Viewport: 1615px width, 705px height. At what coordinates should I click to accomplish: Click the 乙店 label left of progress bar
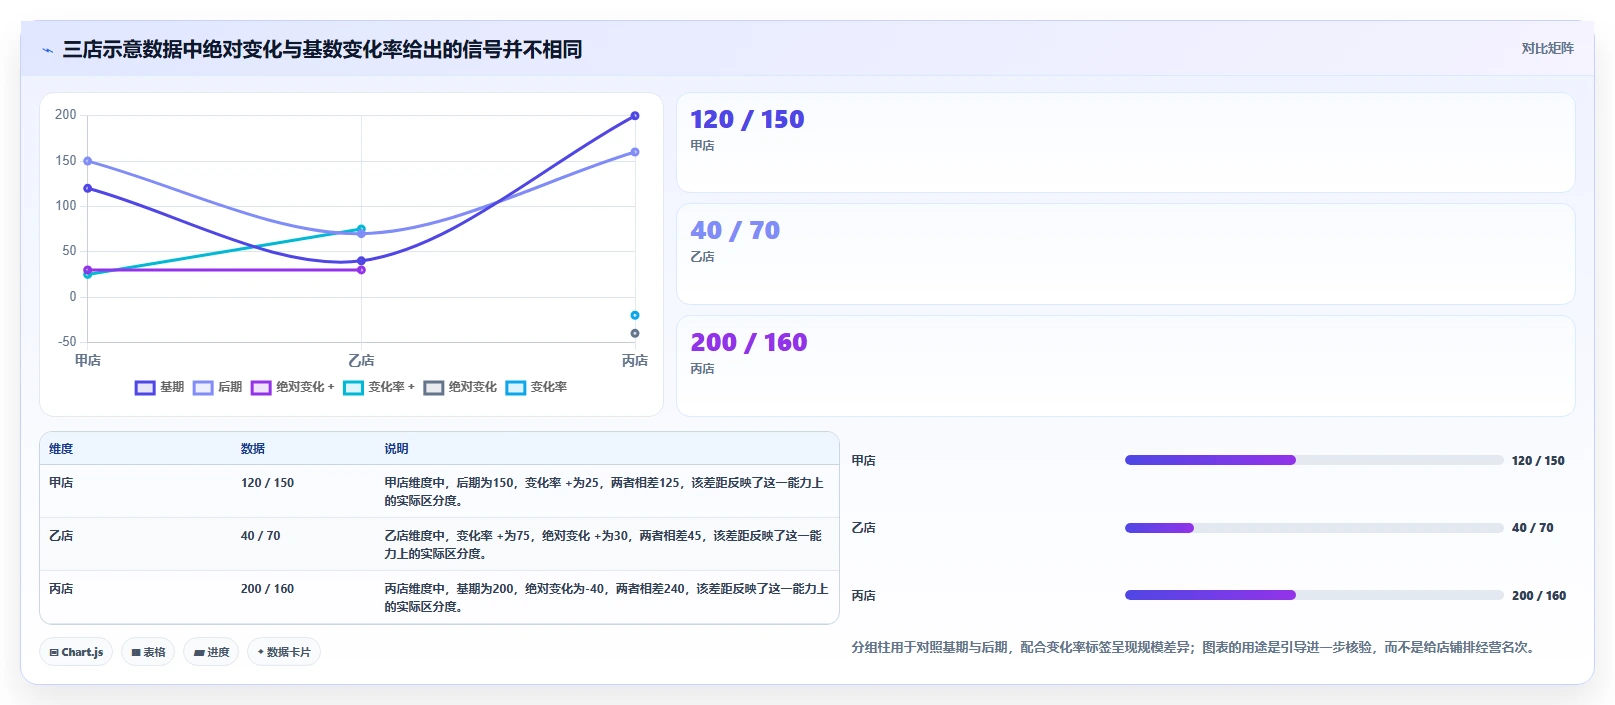[864, 528]
